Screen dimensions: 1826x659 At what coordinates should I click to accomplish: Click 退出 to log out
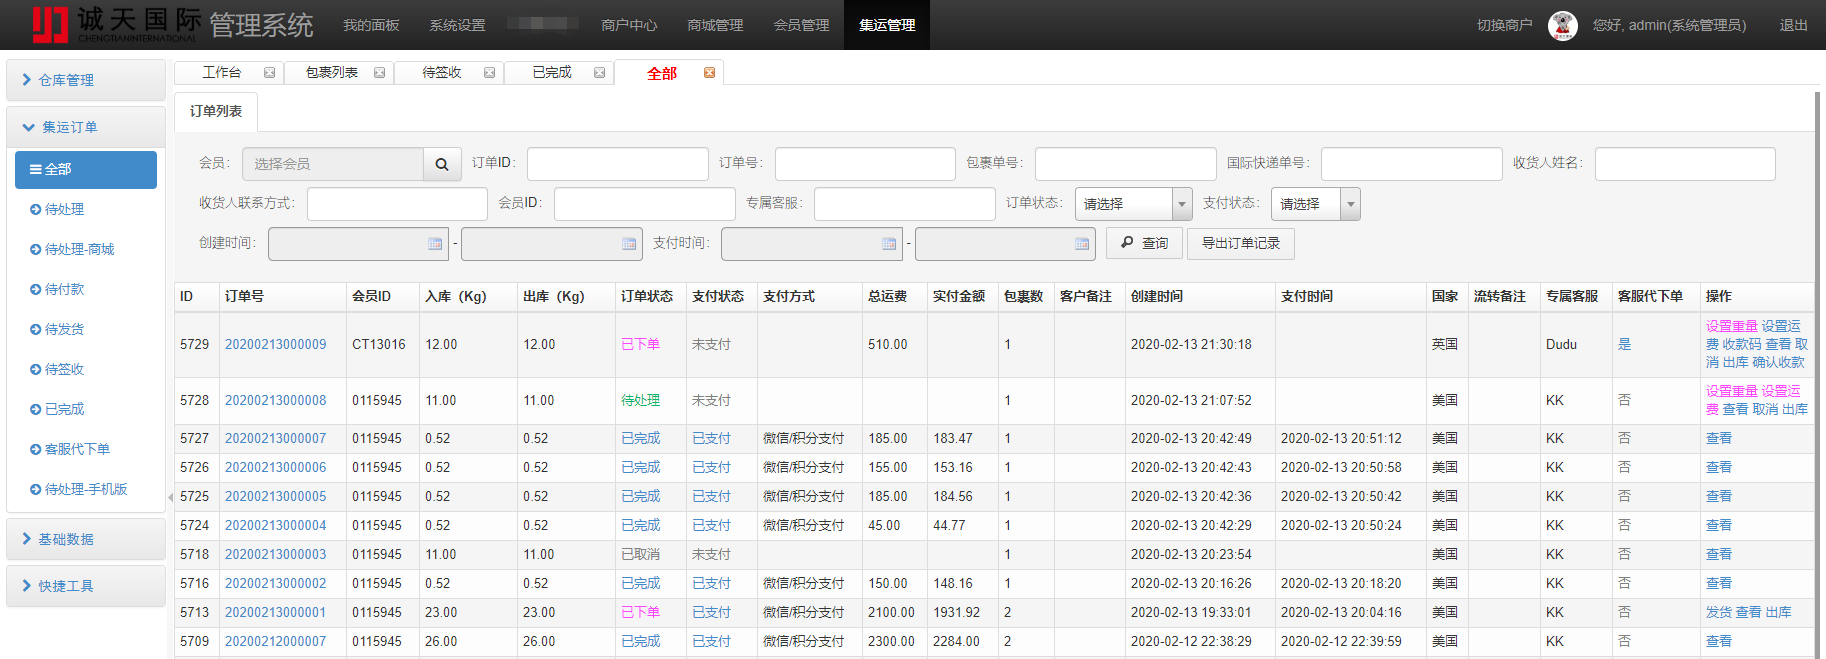(x=1793, y=25)
